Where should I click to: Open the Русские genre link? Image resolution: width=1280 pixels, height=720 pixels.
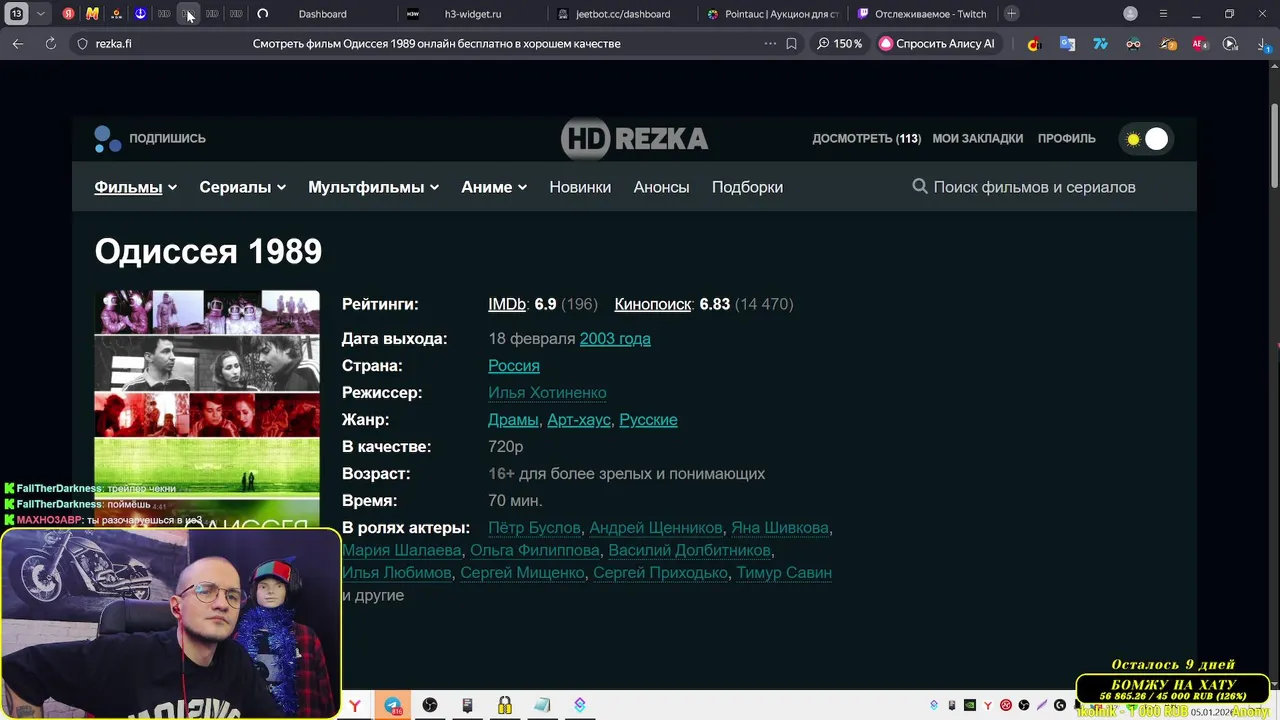coord(648,420)
